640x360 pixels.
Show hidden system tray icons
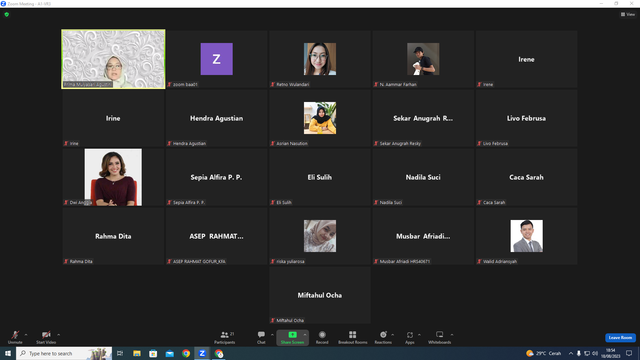coord(571,353)
